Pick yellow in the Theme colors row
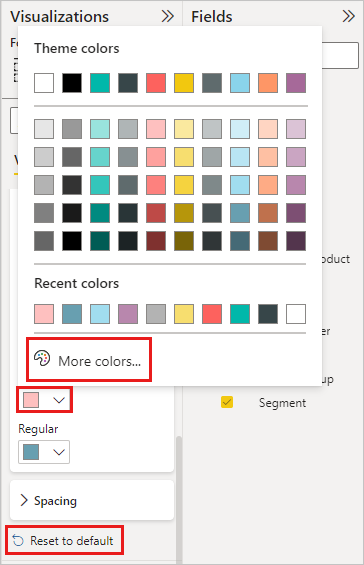The height and width of the screenshot is (565, 364). (x=184, y=83)
